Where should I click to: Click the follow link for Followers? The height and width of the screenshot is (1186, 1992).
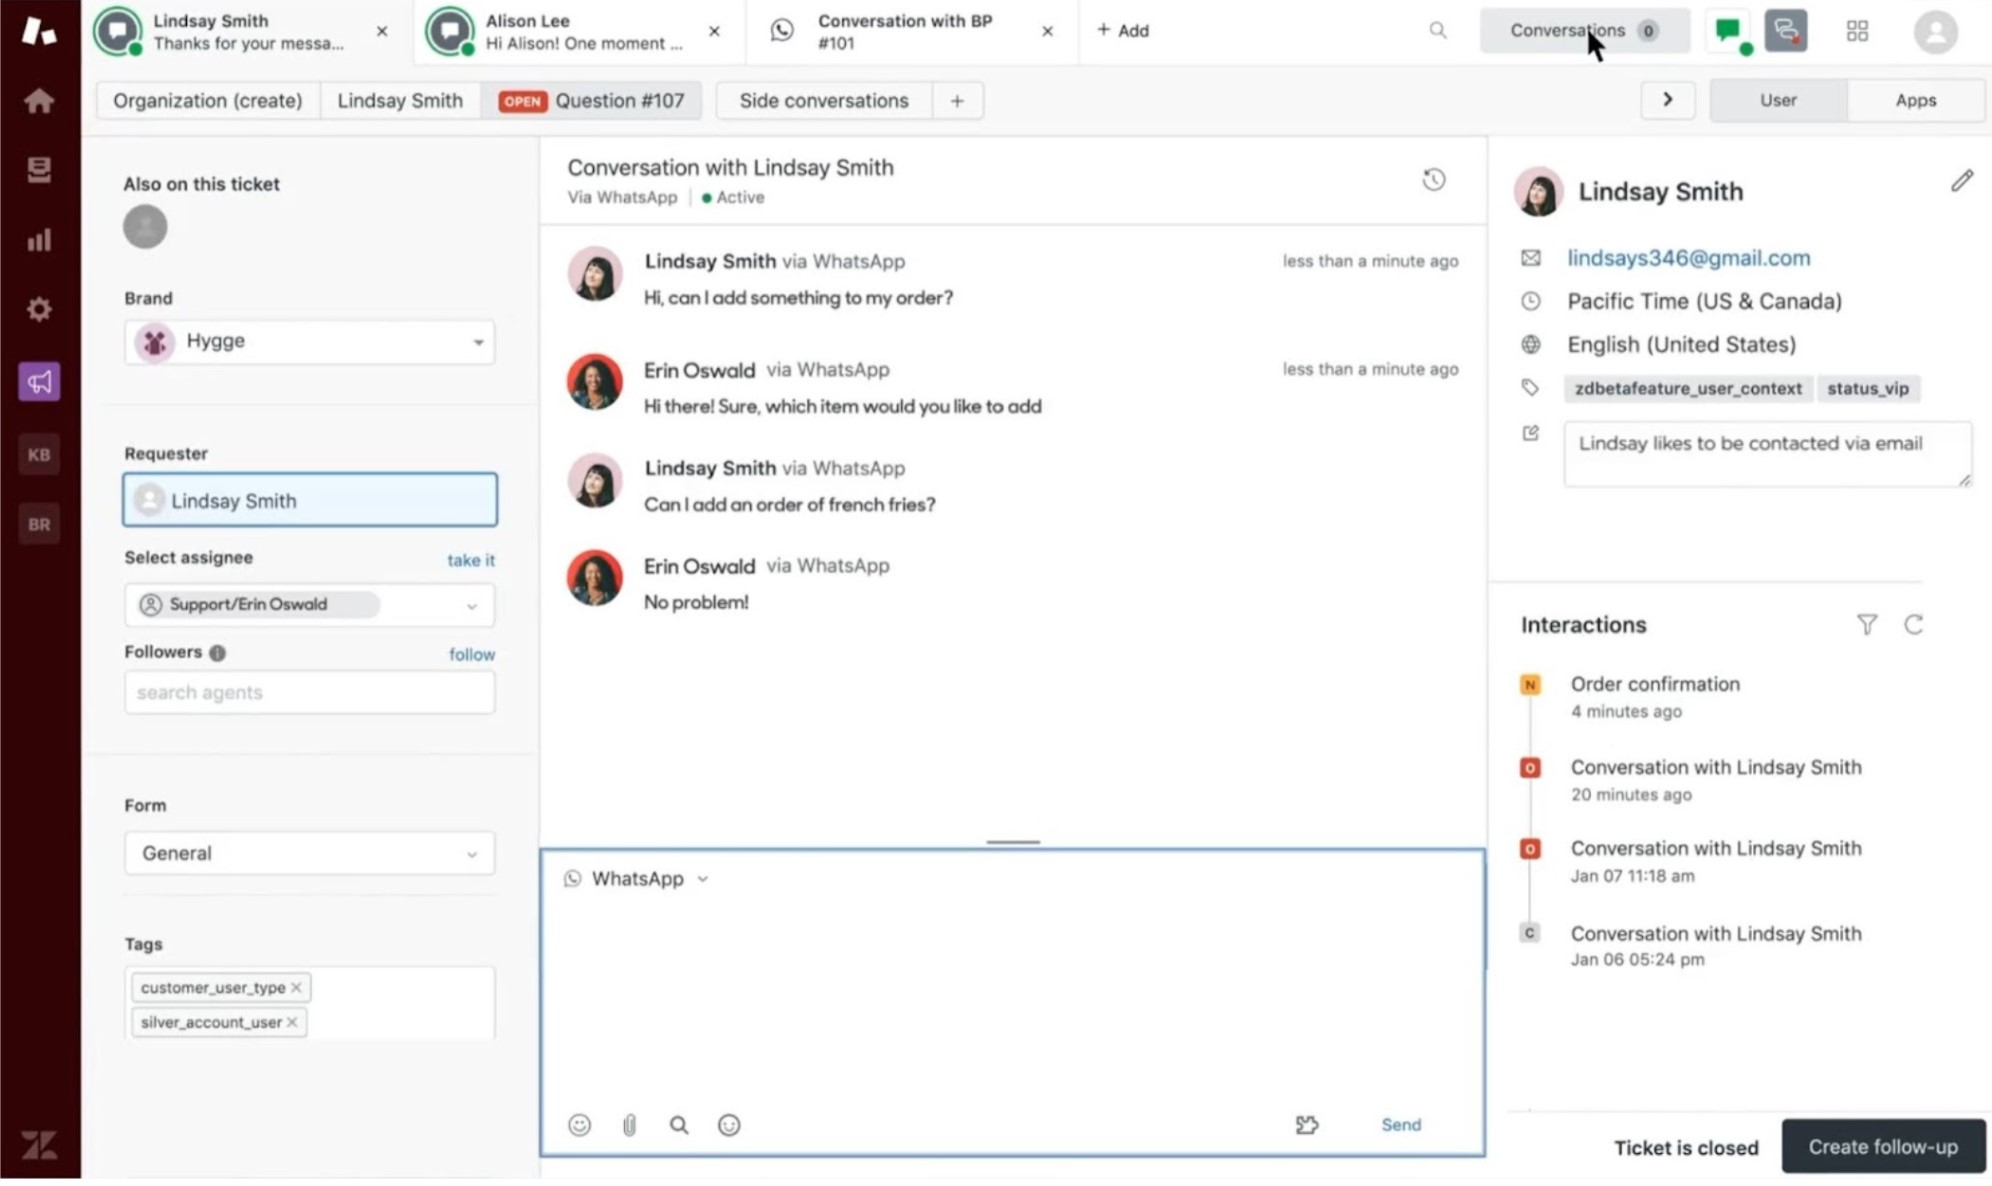pos(472,654)
